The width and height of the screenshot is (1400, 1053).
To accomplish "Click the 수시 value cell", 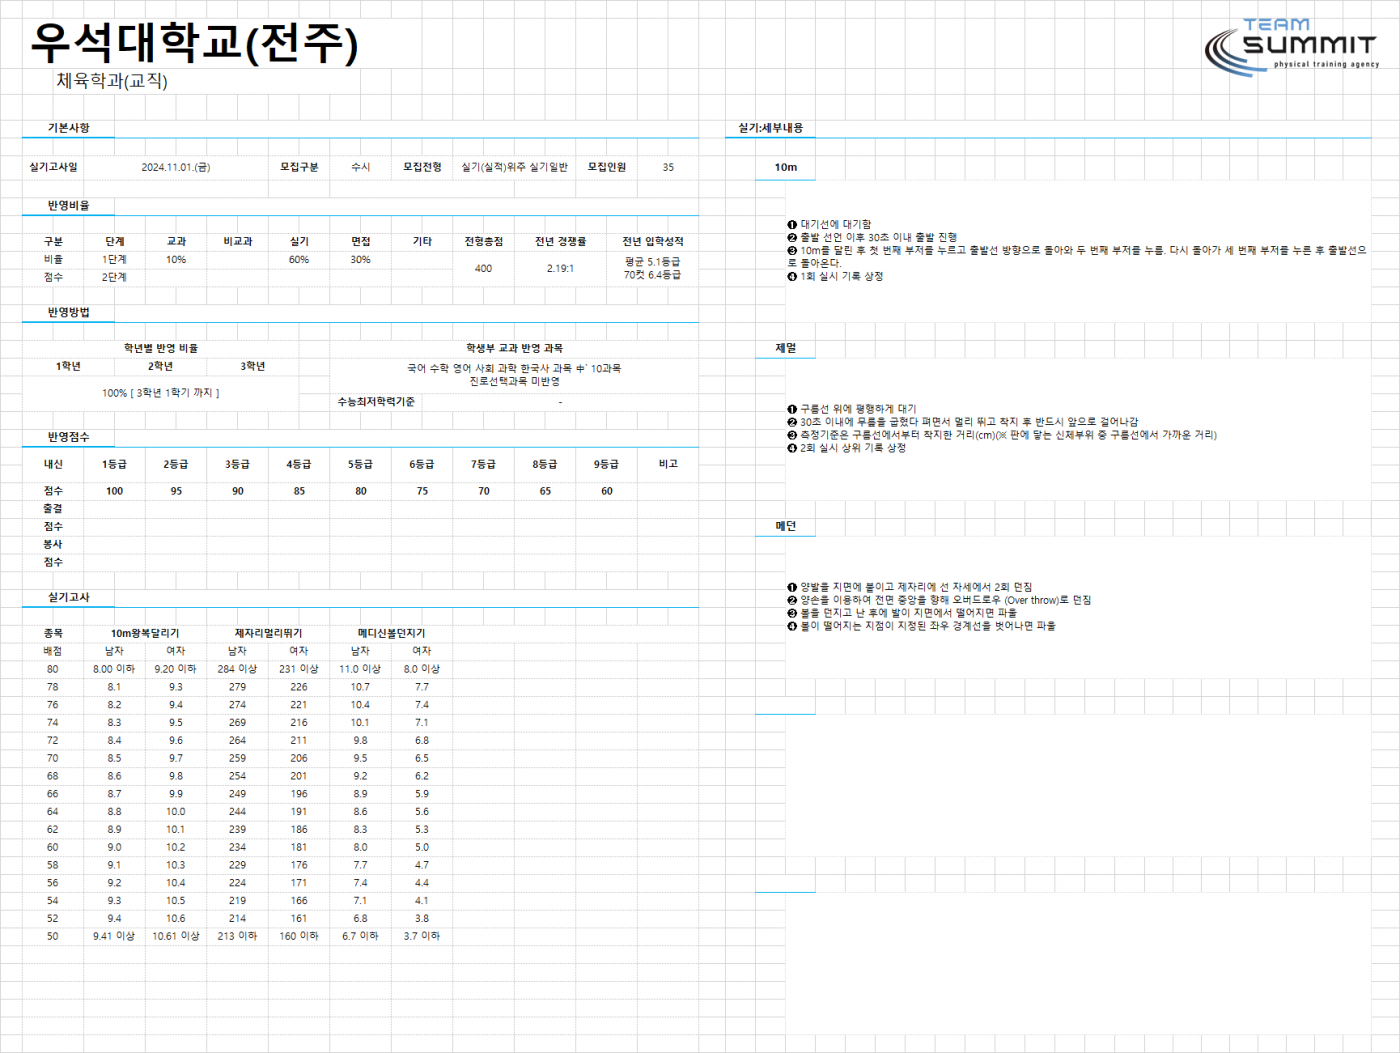I will coord(361,167).
